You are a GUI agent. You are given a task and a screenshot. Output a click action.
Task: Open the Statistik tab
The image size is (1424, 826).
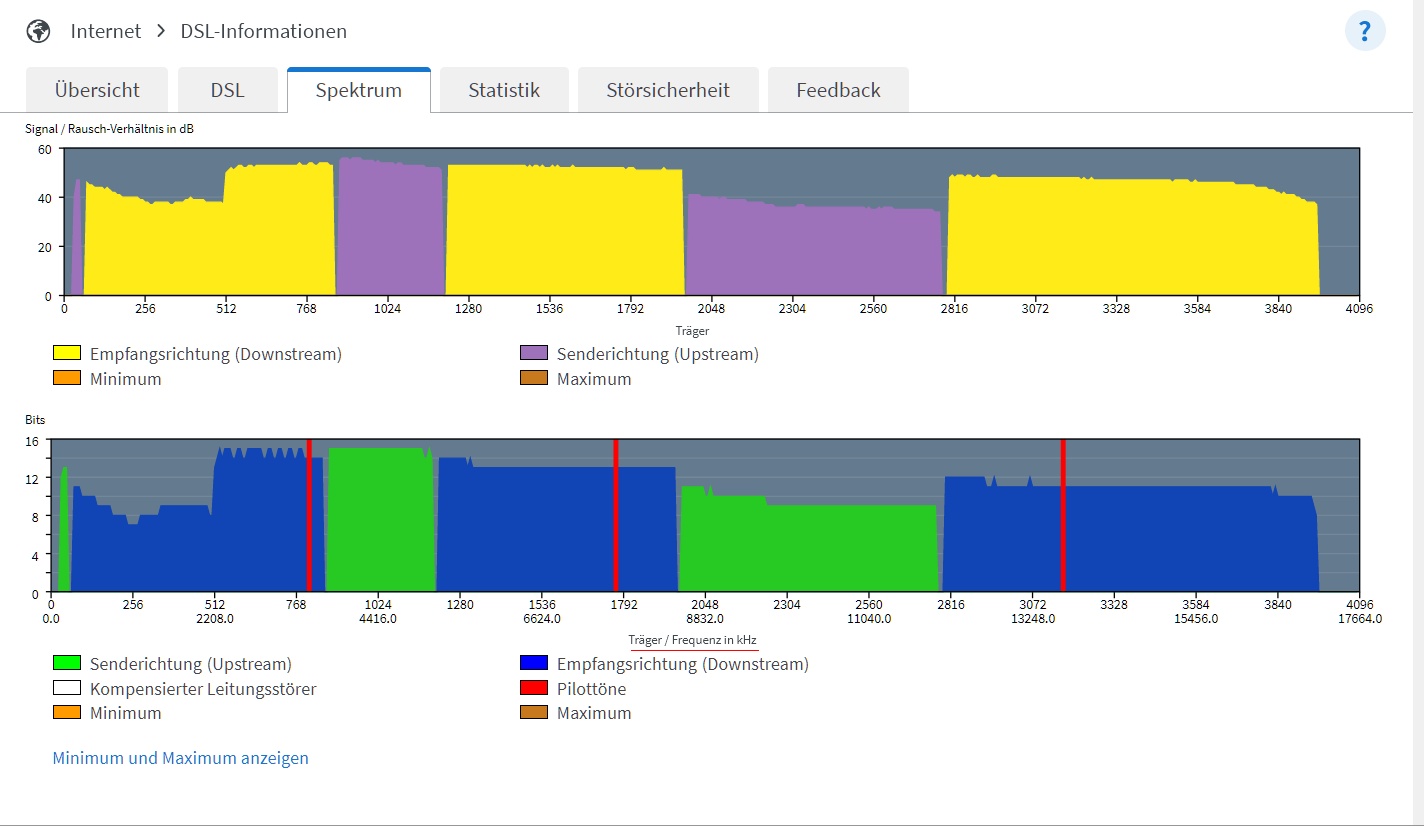click(504, 90)
